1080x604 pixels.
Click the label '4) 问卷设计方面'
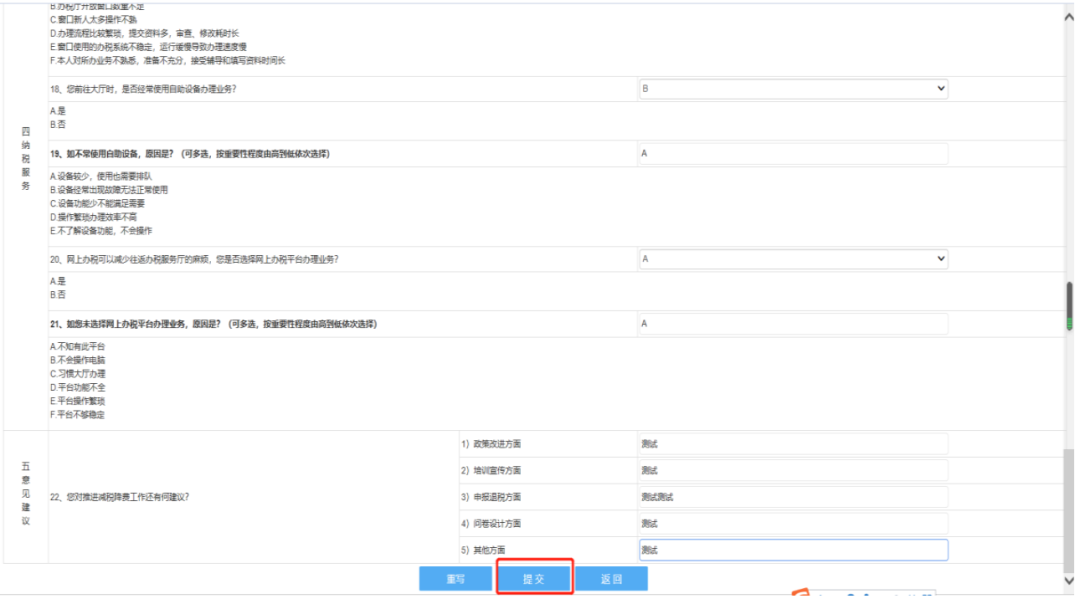[x=491, y=523]
